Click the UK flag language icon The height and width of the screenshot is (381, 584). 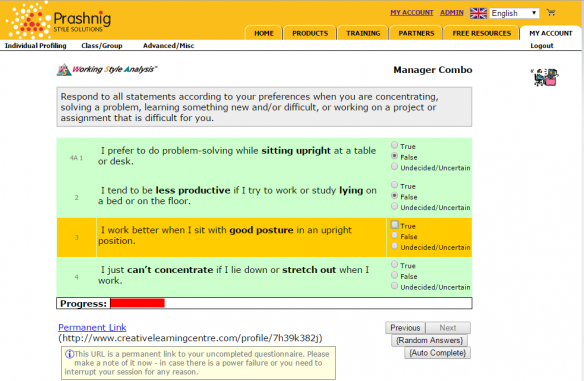click(478, 13)
